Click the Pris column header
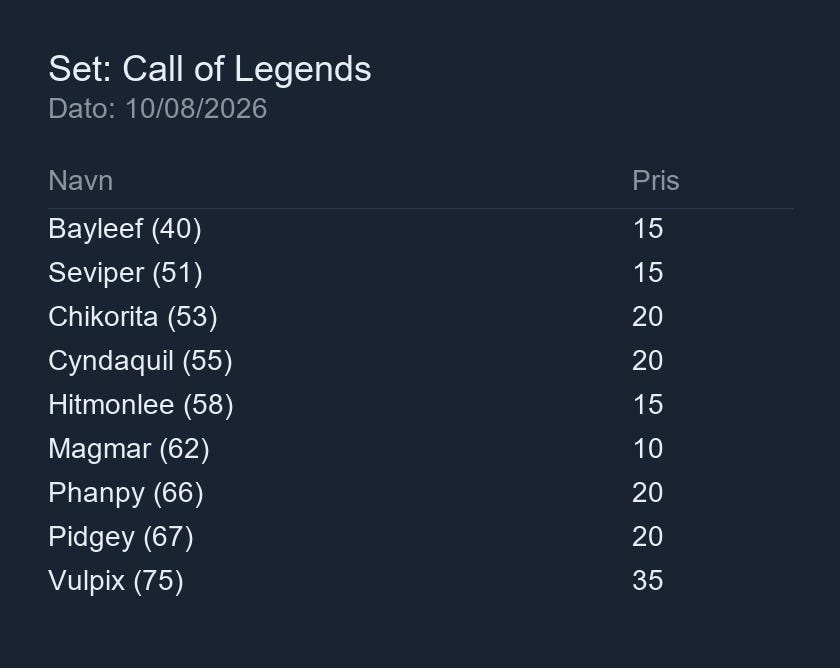The image size is (840, 668). [656, 181]
